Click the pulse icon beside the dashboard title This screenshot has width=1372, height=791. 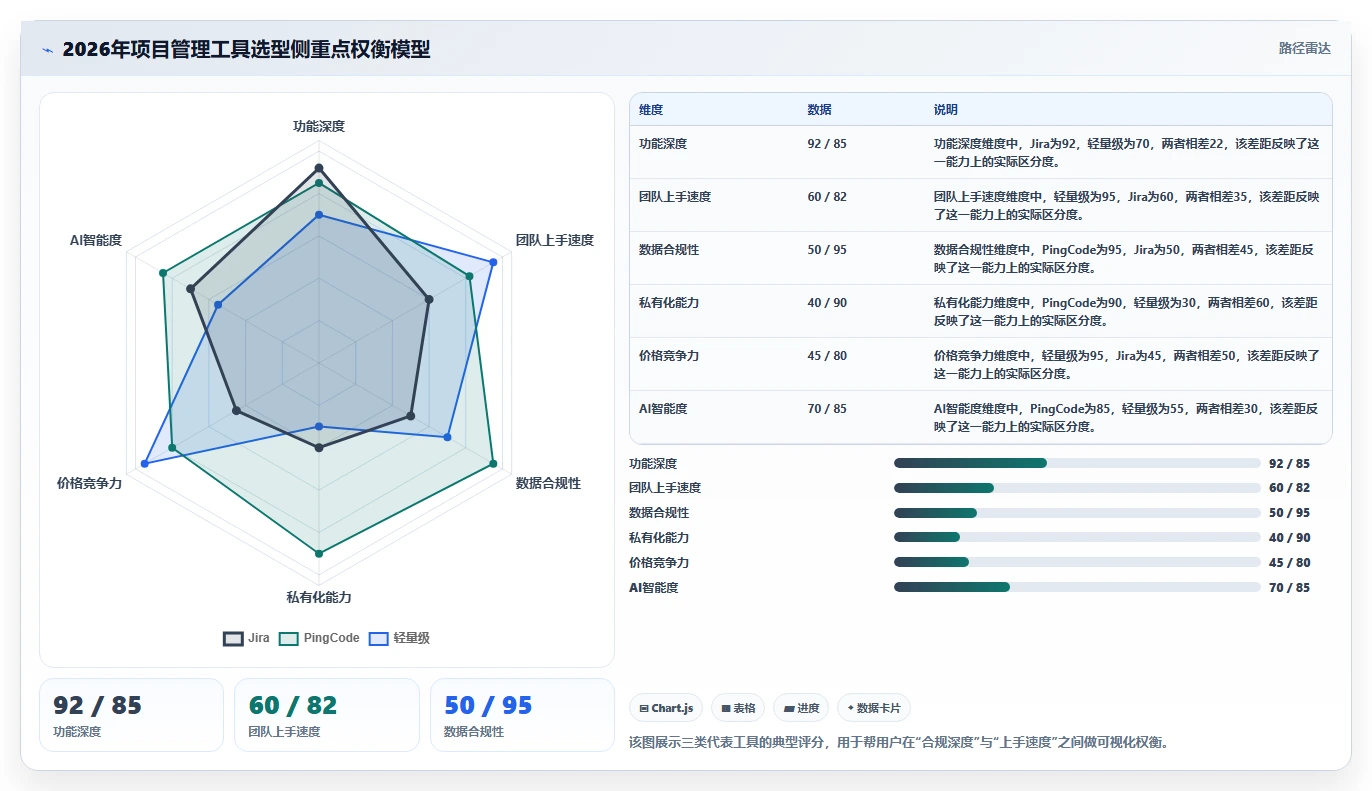[47, 50]
